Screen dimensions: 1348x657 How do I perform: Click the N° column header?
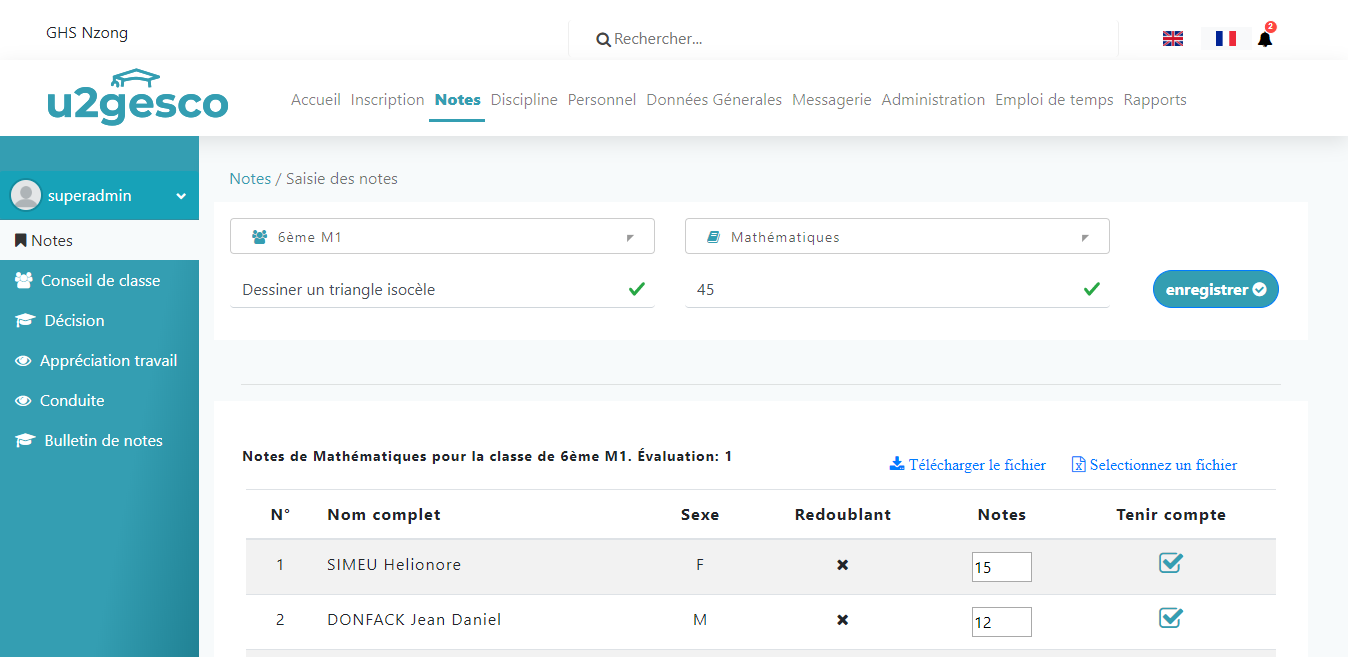280,515
